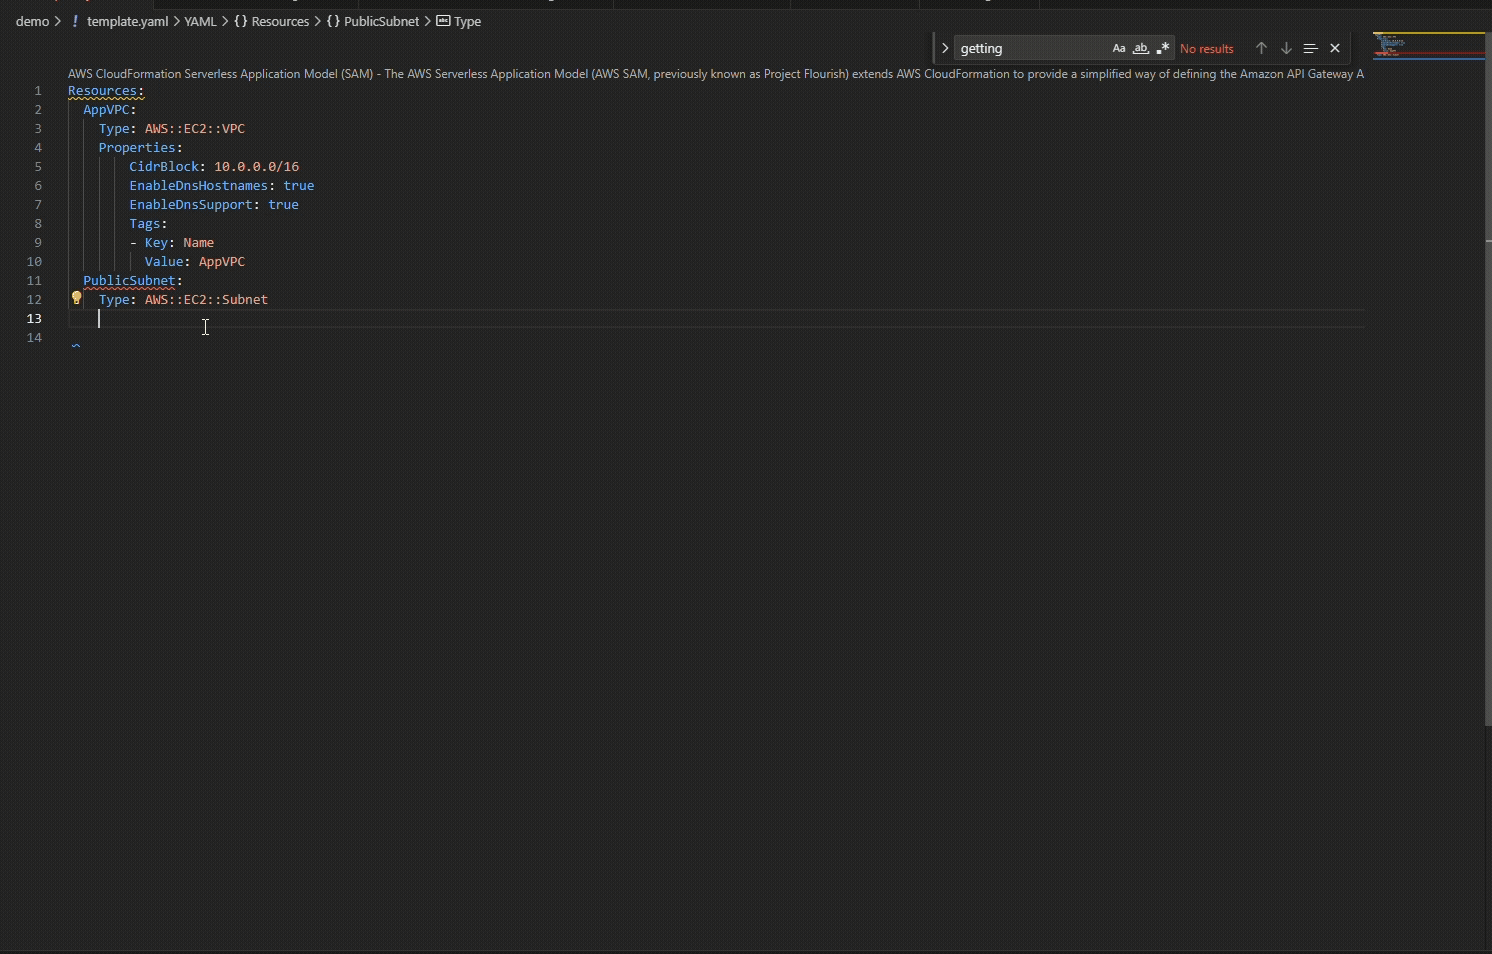Click the minimap in the top-right corner
1492x954 pixels.
click(1428, 45)
